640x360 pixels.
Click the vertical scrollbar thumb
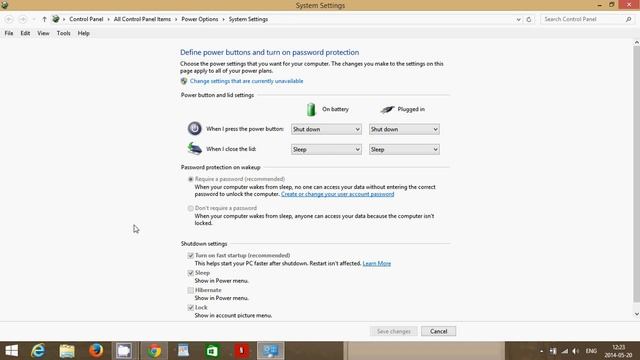[637, 173]
